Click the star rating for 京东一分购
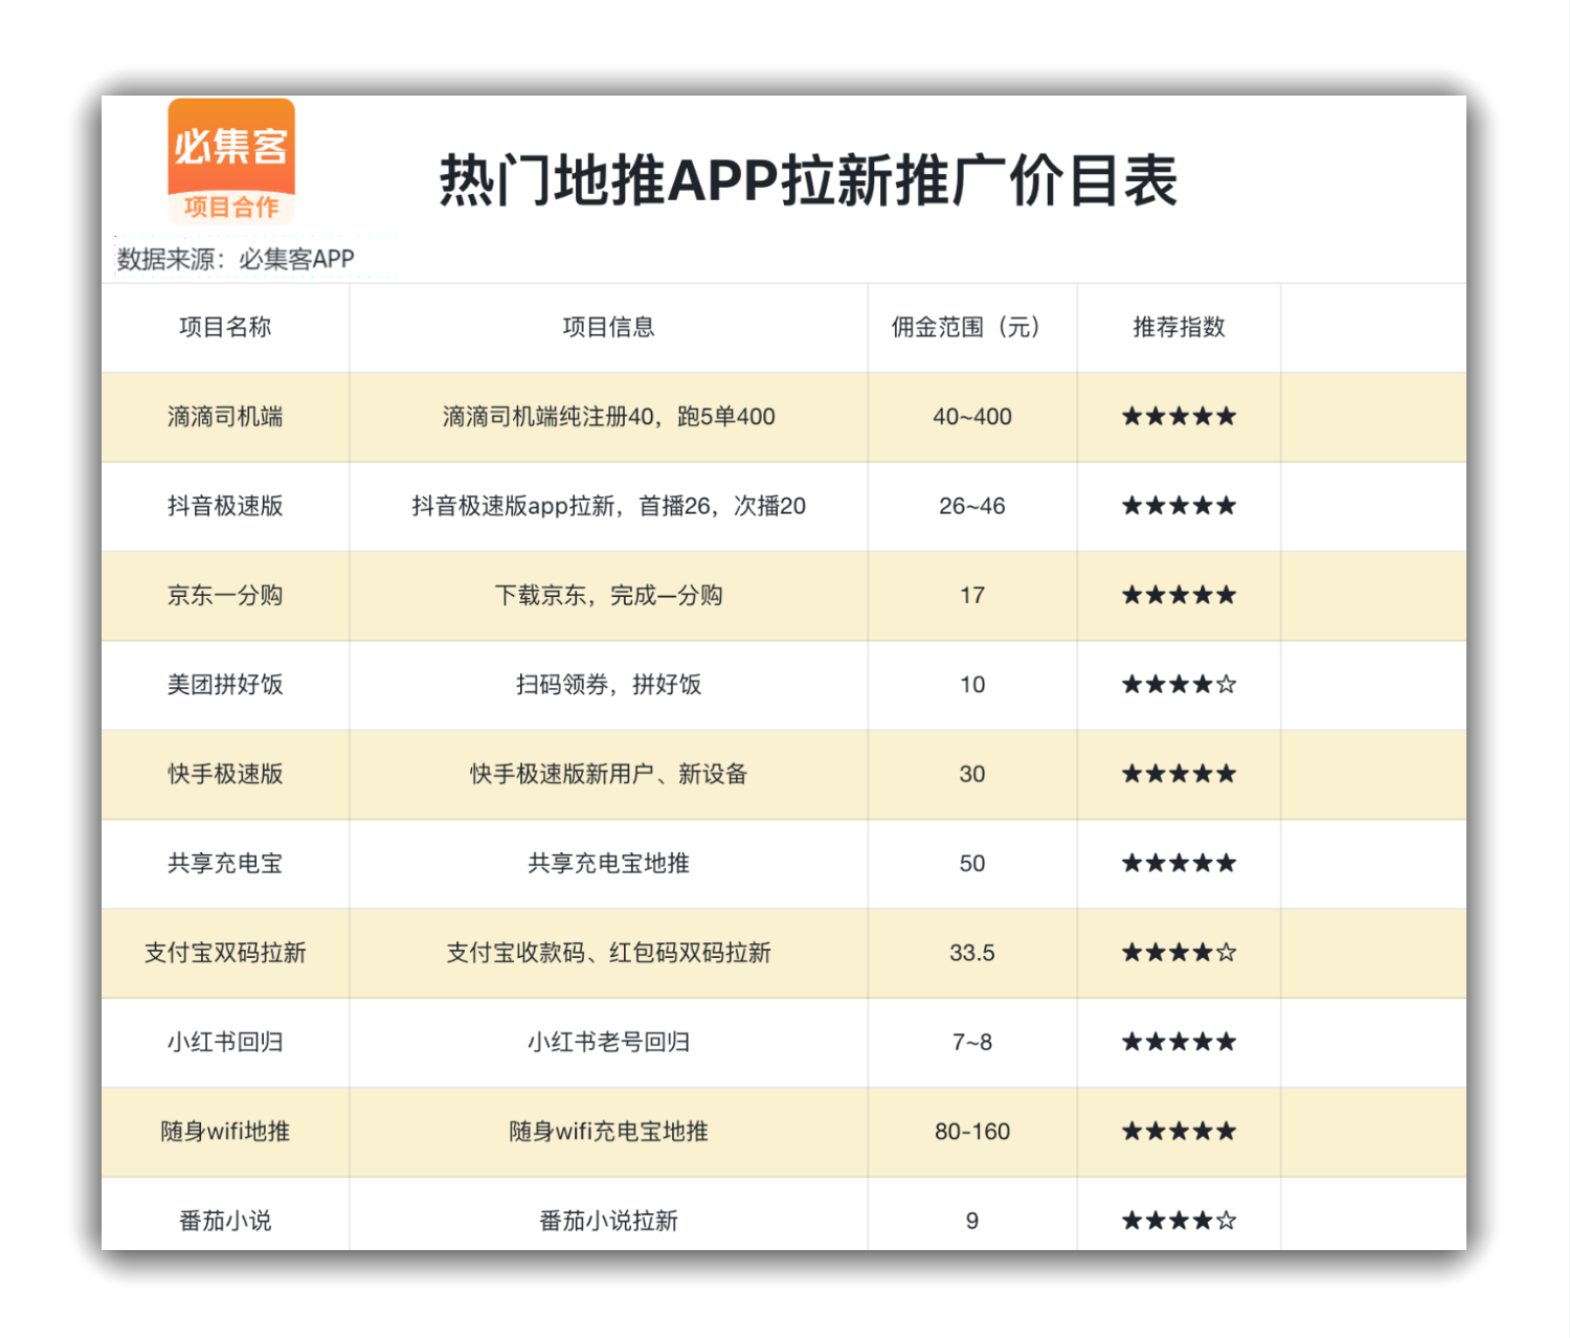 tap(1178, 596)
